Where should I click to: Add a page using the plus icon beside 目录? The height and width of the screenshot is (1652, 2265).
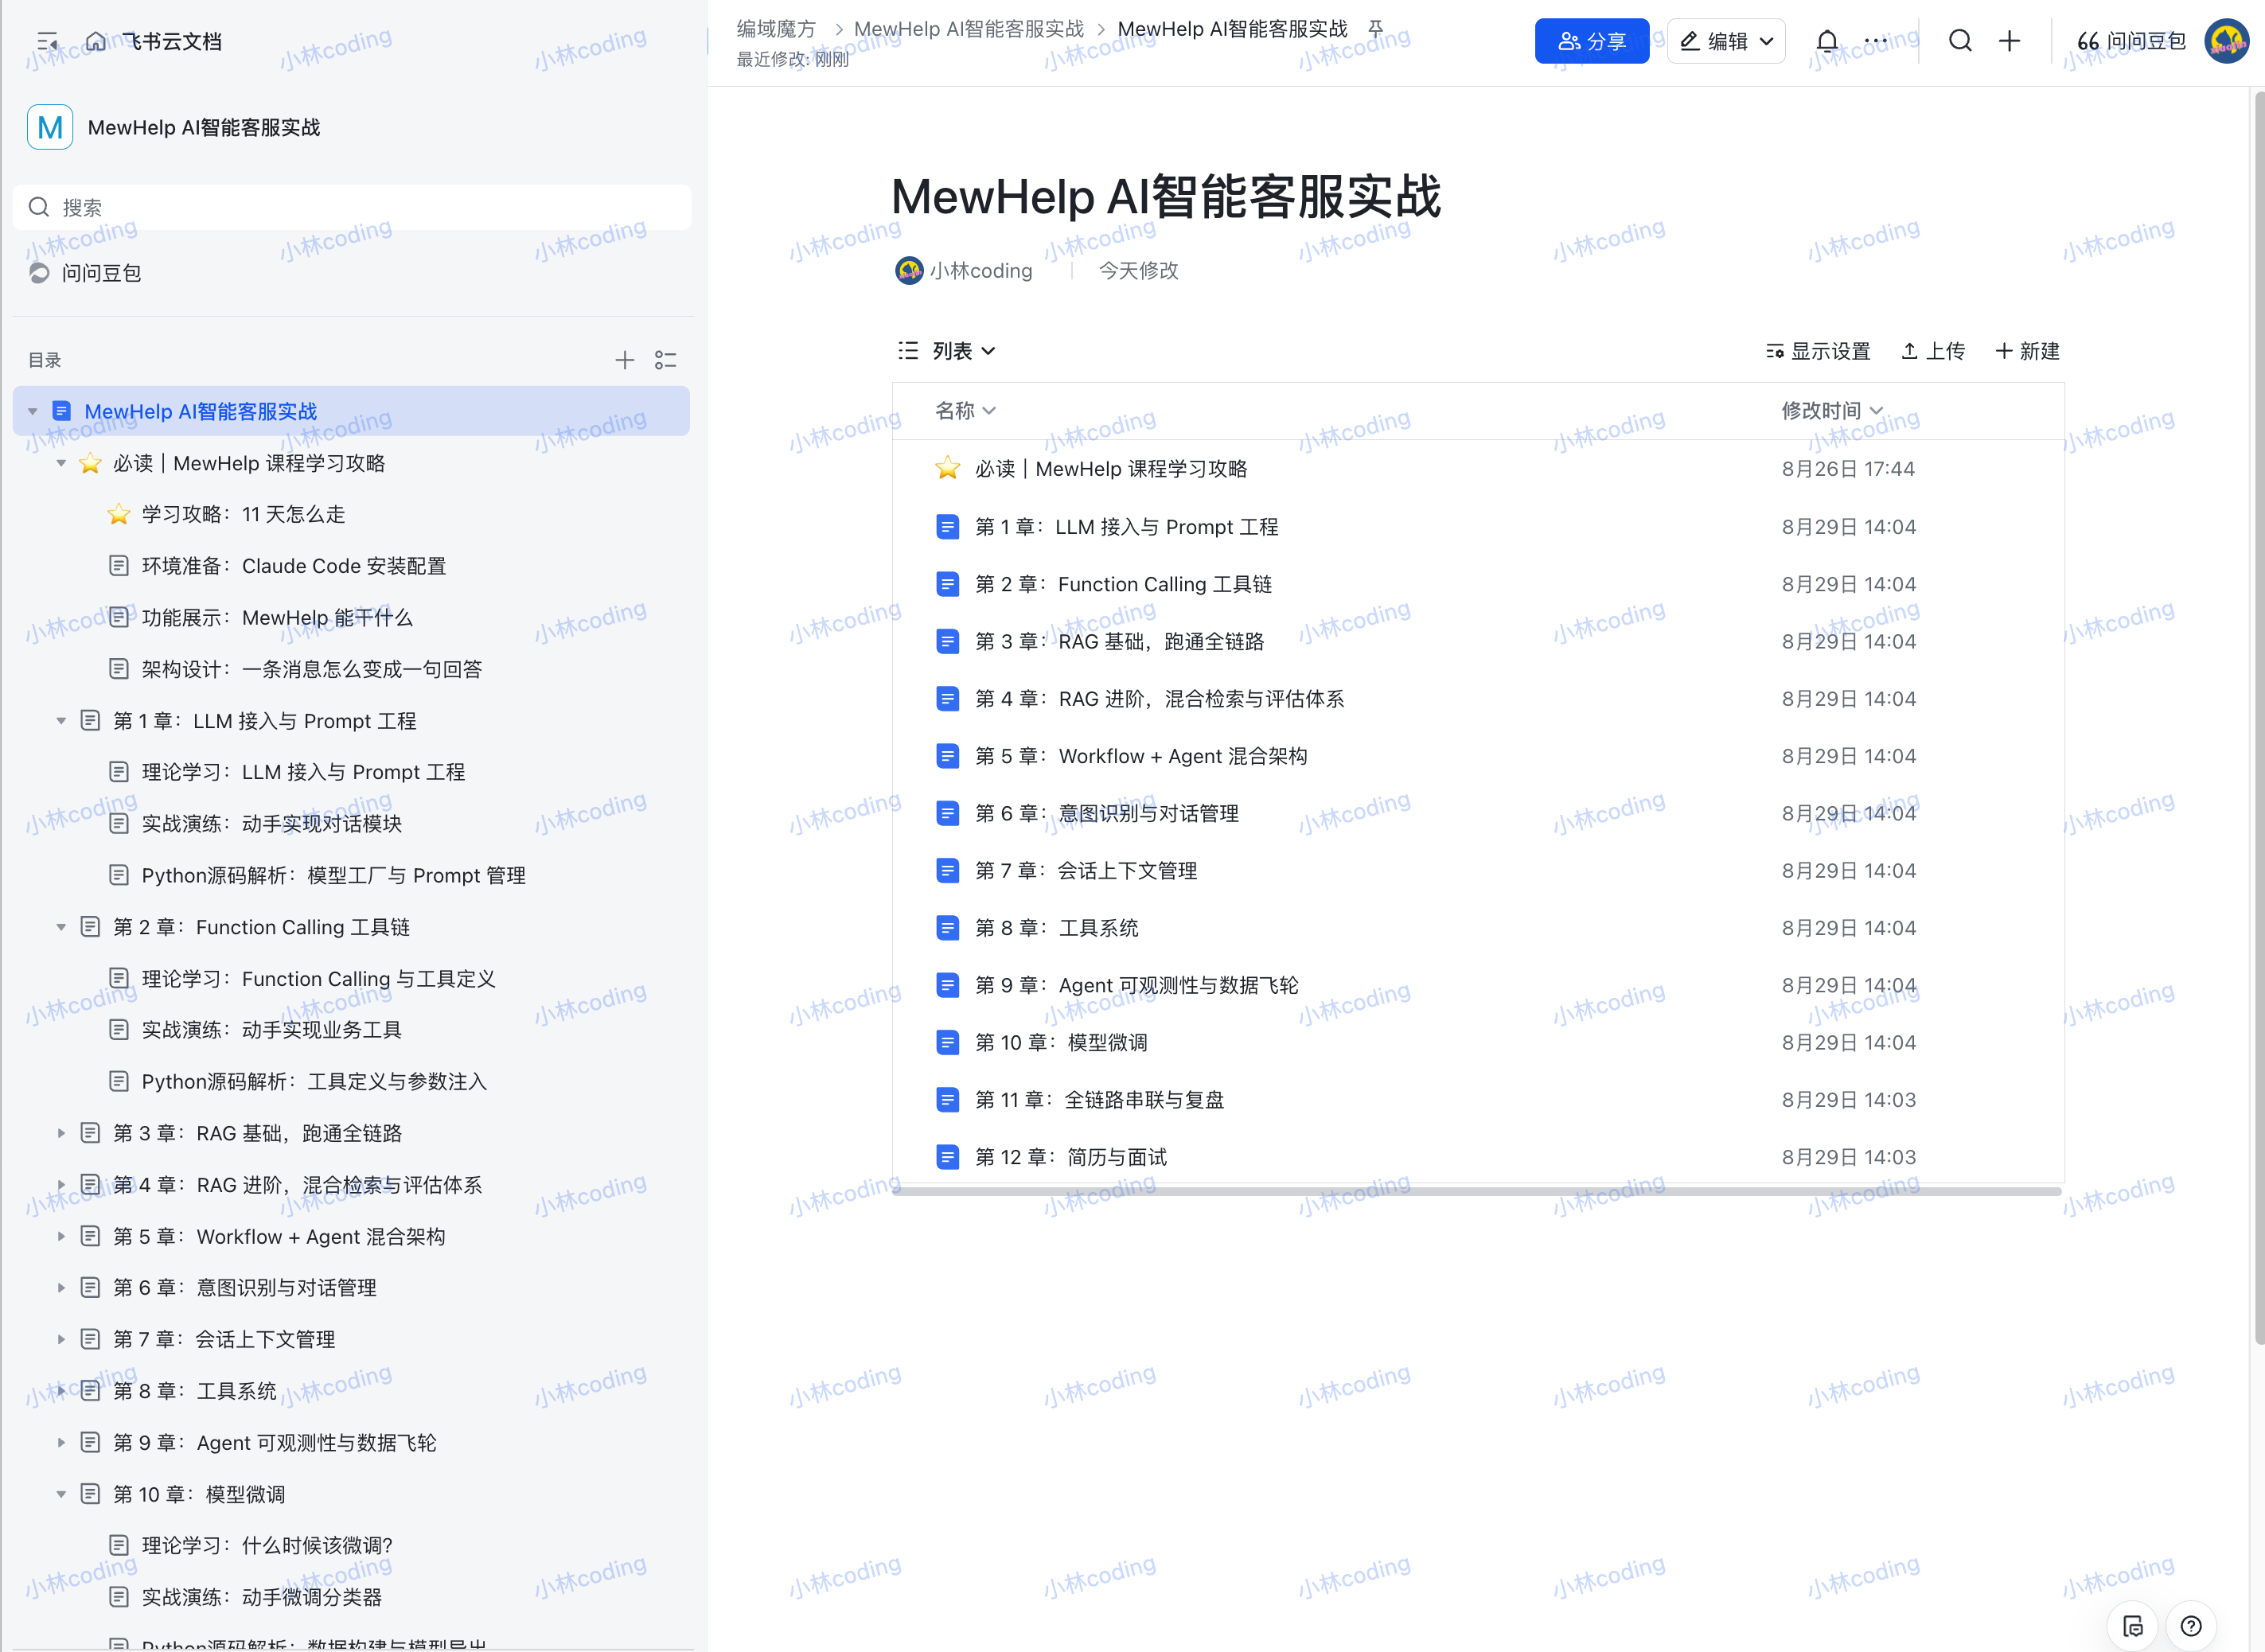tap(624, 360)
